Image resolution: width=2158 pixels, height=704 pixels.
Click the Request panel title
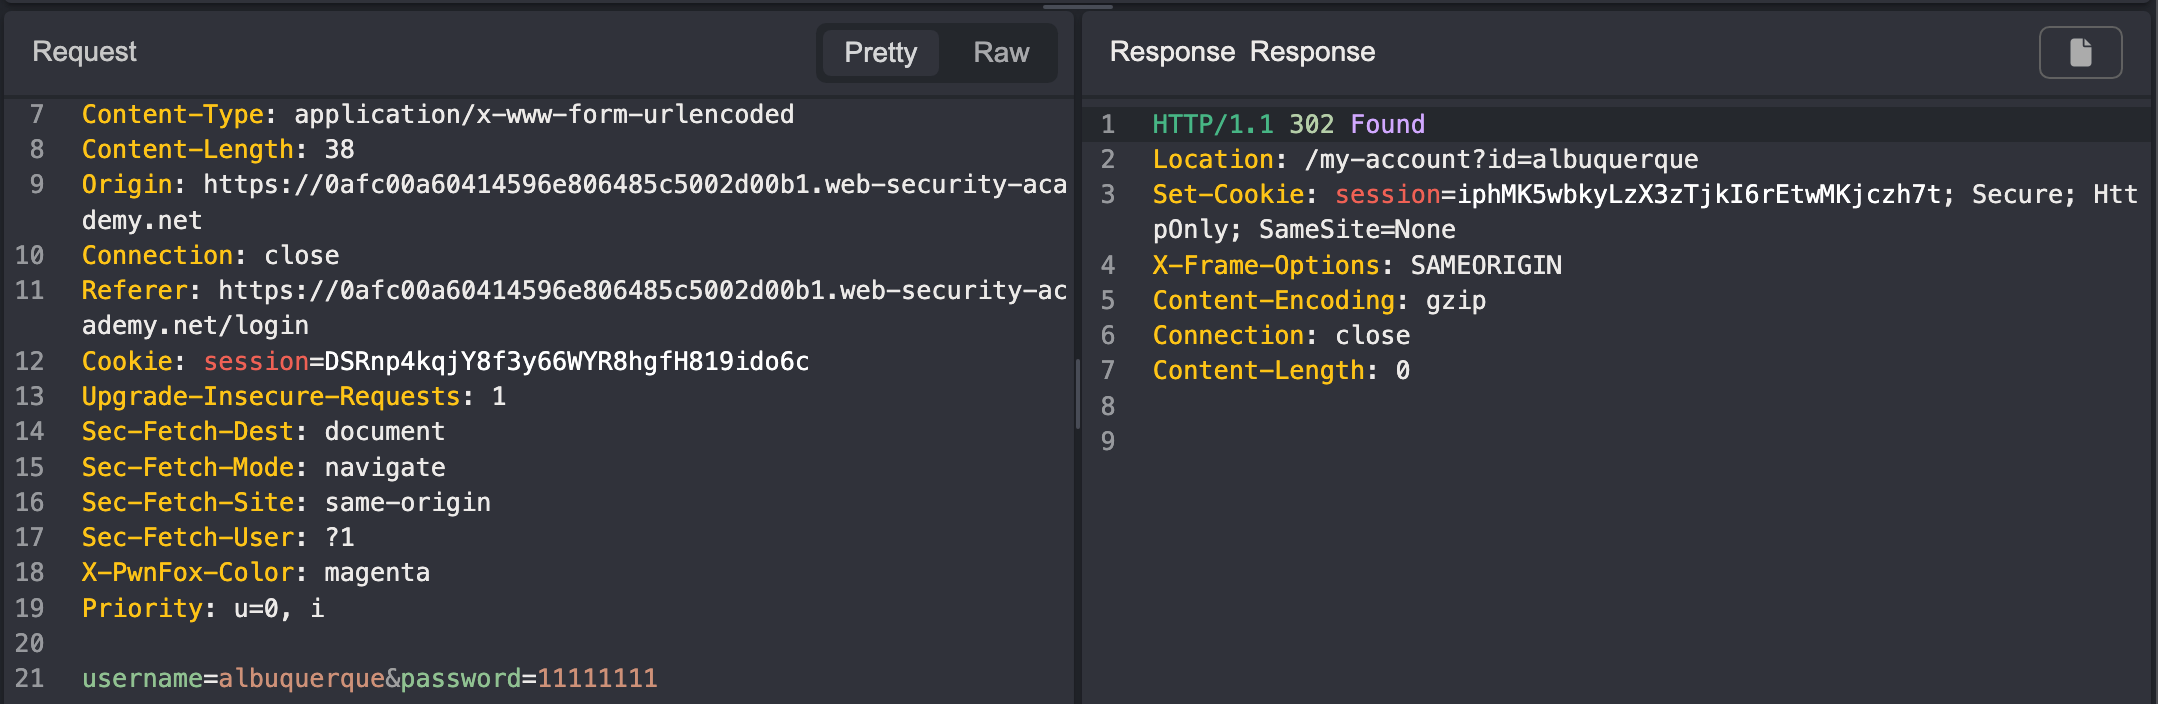(84, 52)
